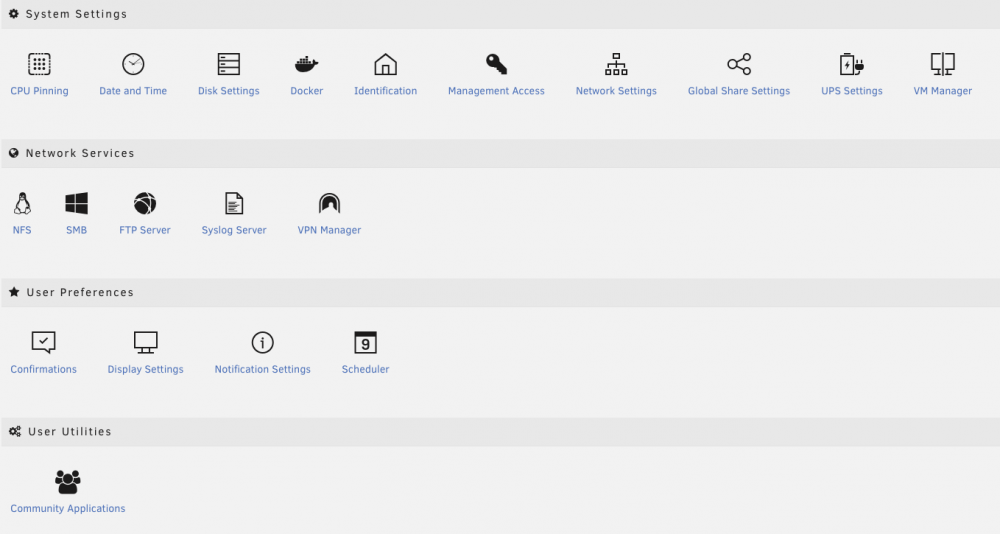Click the Management Access key icon

tap(496, 64)
